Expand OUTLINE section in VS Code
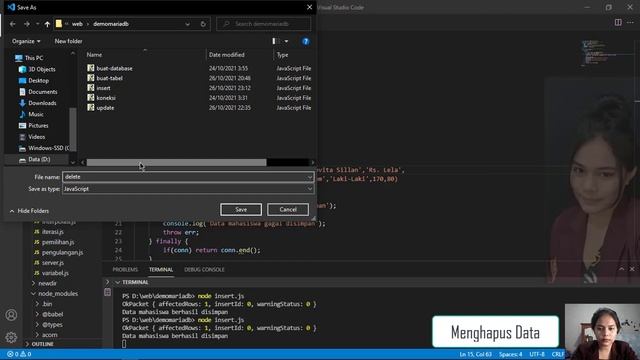640x360 pixels. 42,344
